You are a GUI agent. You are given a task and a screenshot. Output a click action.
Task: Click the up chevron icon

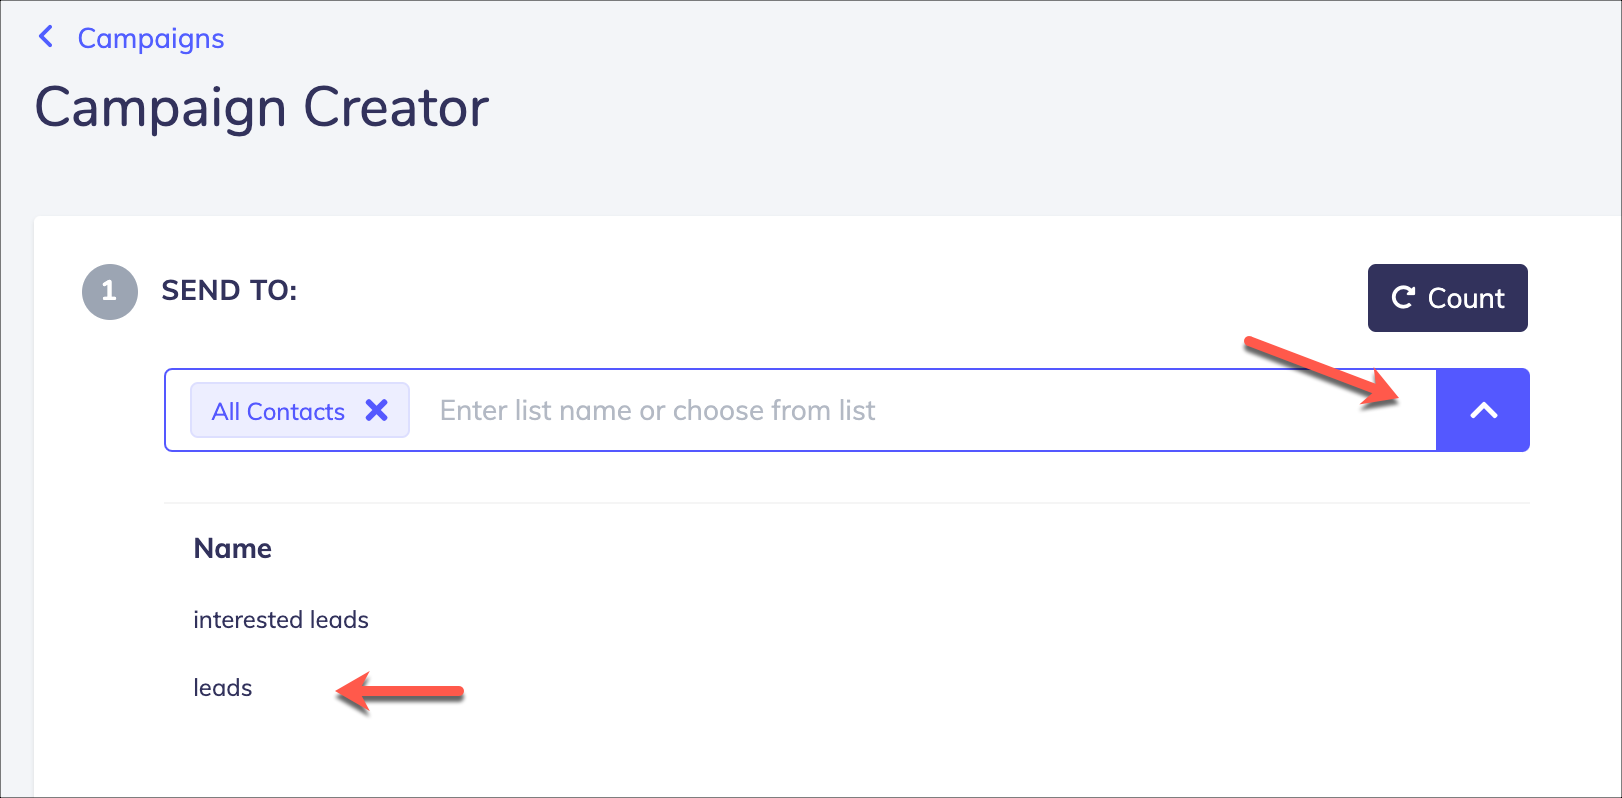[1484, 410]
